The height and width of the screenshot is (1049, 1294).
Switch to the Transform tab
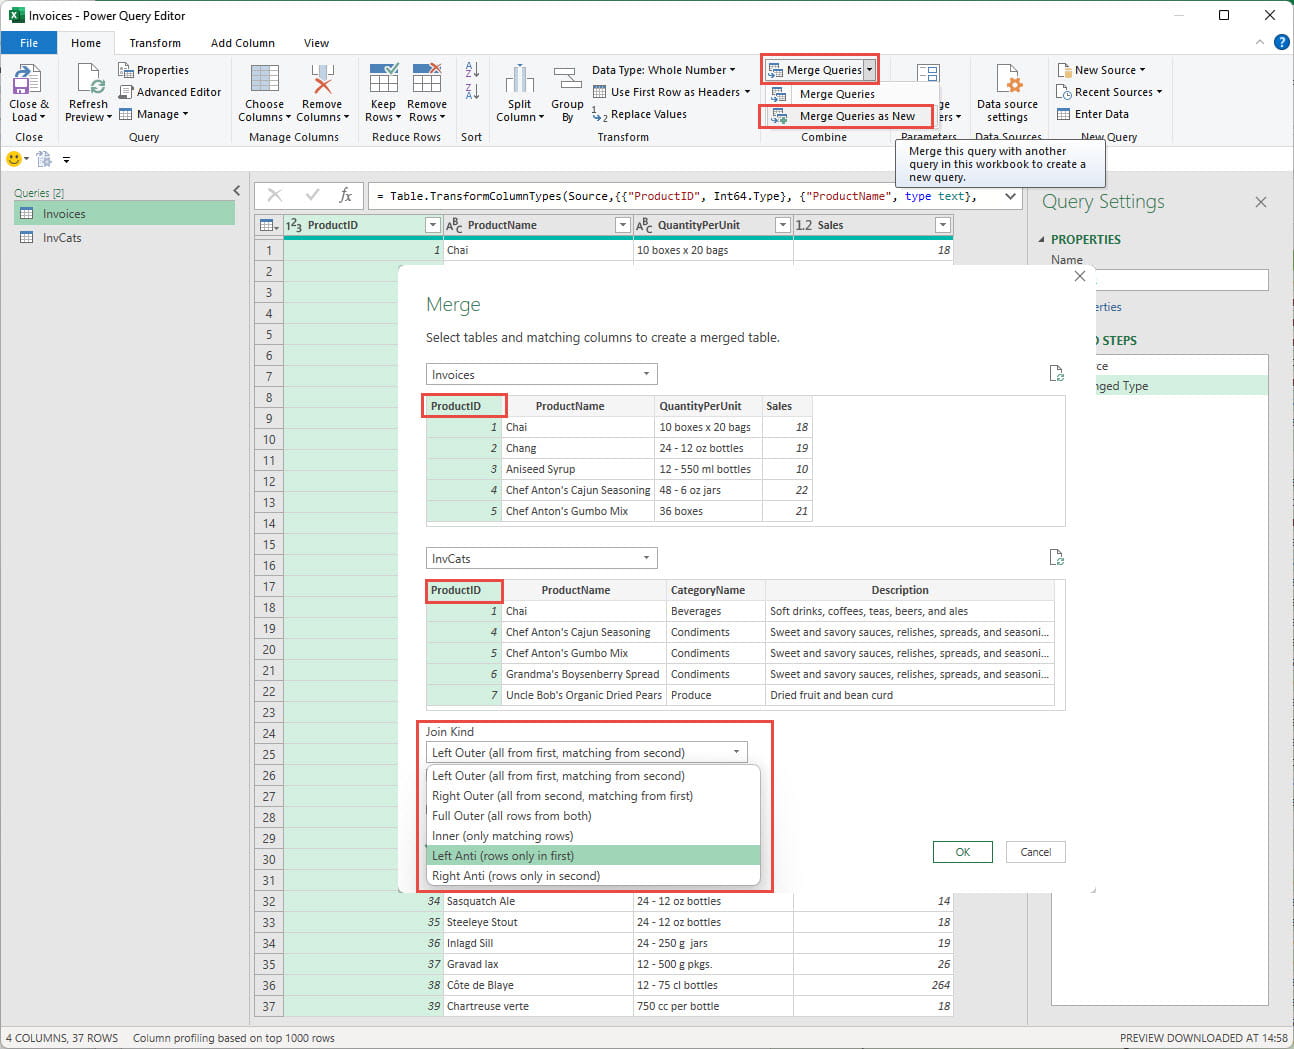pos(155,43)
